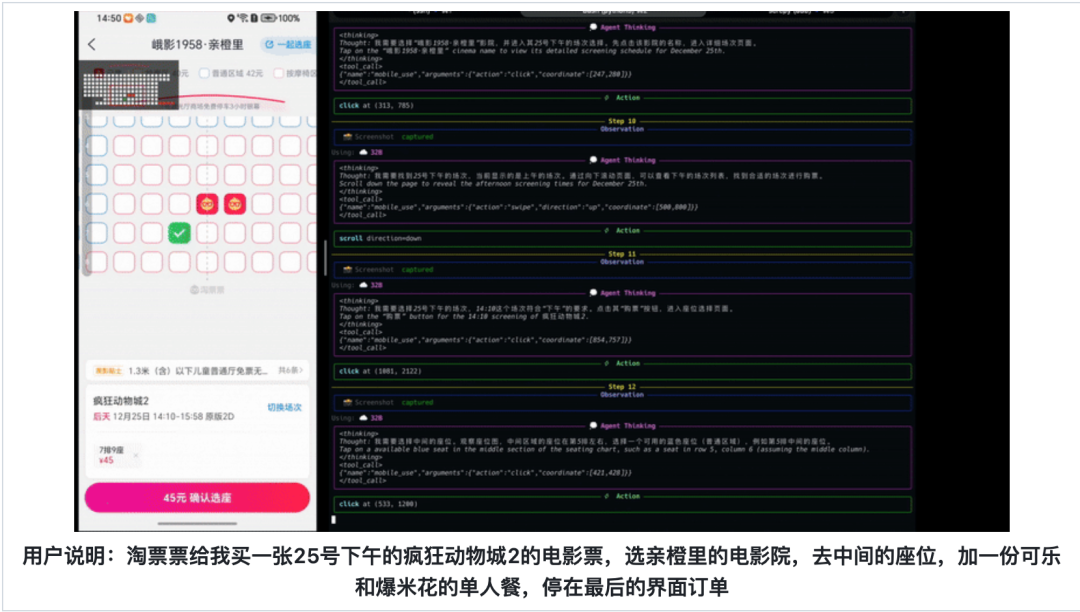Image resolution: width=1080 pixels, height=612 pixels.
Task: Click the right red sold seat icon
Action: click(x=235, y=204)
